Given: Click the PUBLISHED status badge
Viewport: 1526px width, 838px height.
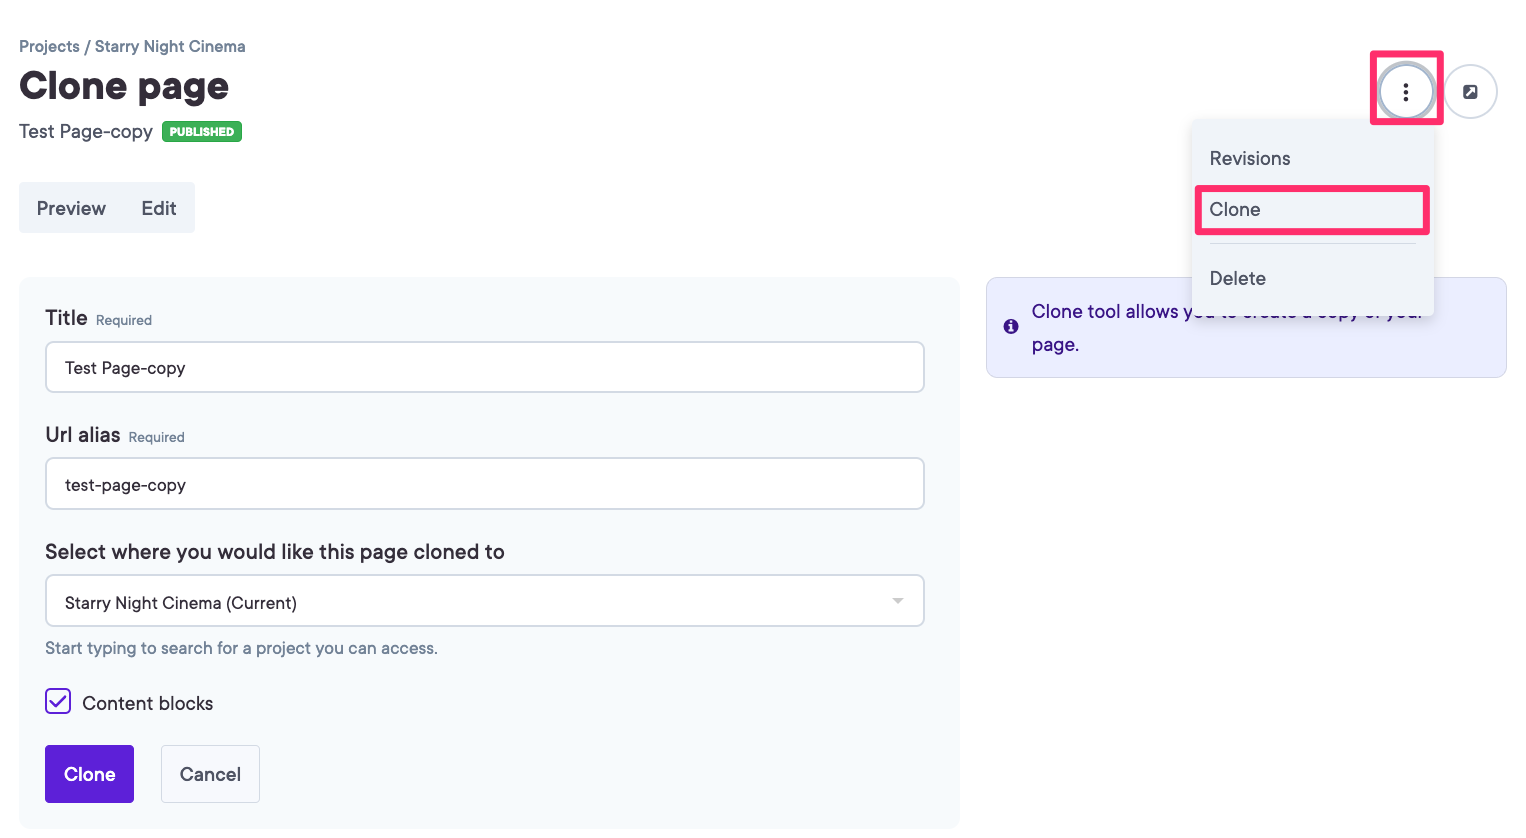Looking at the screenshot, I should tap(201, 131).
